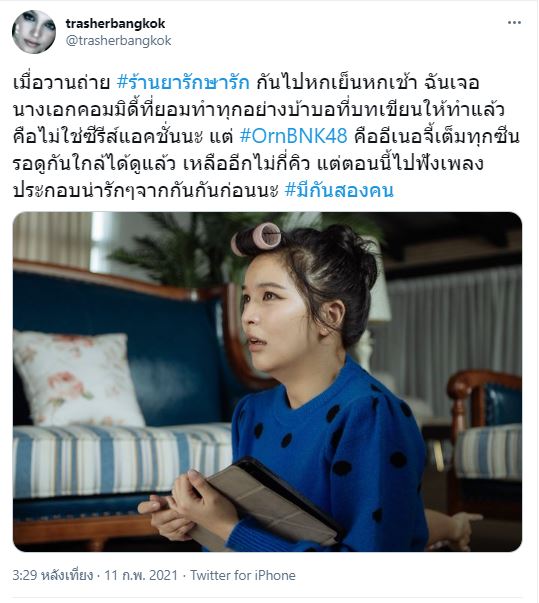
Task: Click the wooden chair in the photo
Action: 485,442
